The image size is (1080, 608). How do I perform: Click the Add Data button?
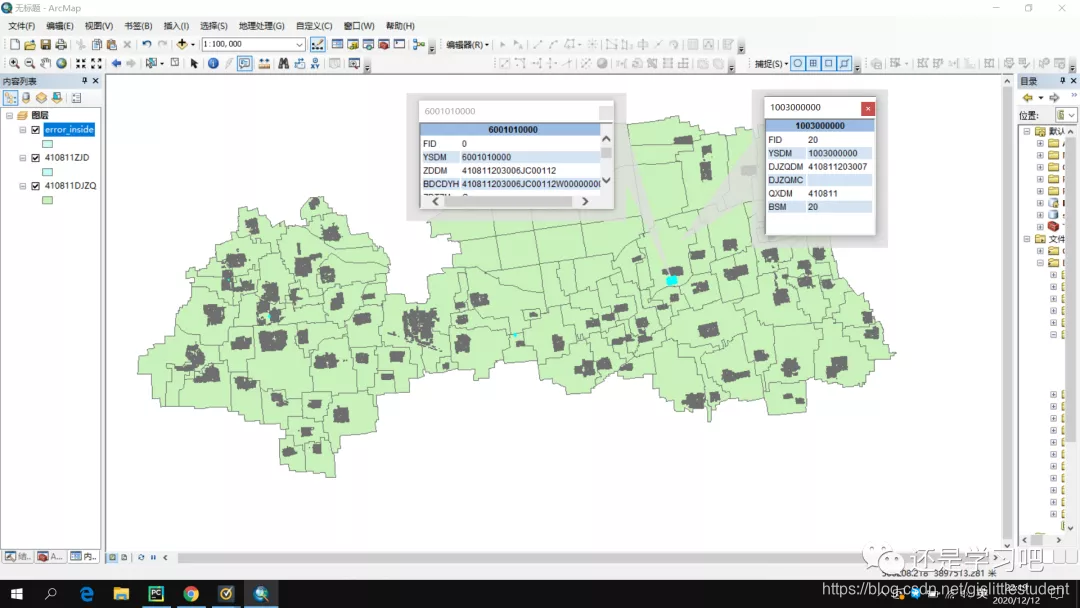click(x=181, y=44)
